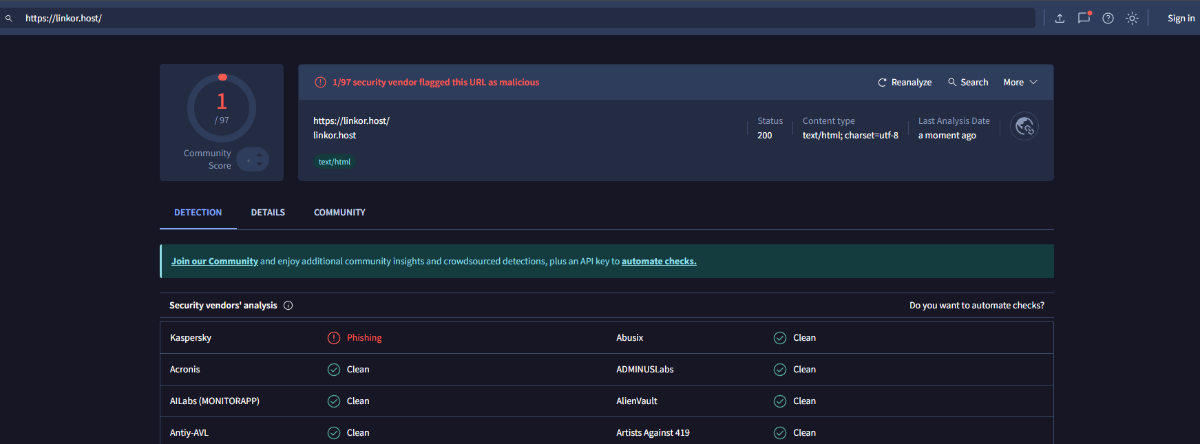Screen dimensions: 1200x444
Task: Select the Acronis vendor name
Action: pos(185,369)
